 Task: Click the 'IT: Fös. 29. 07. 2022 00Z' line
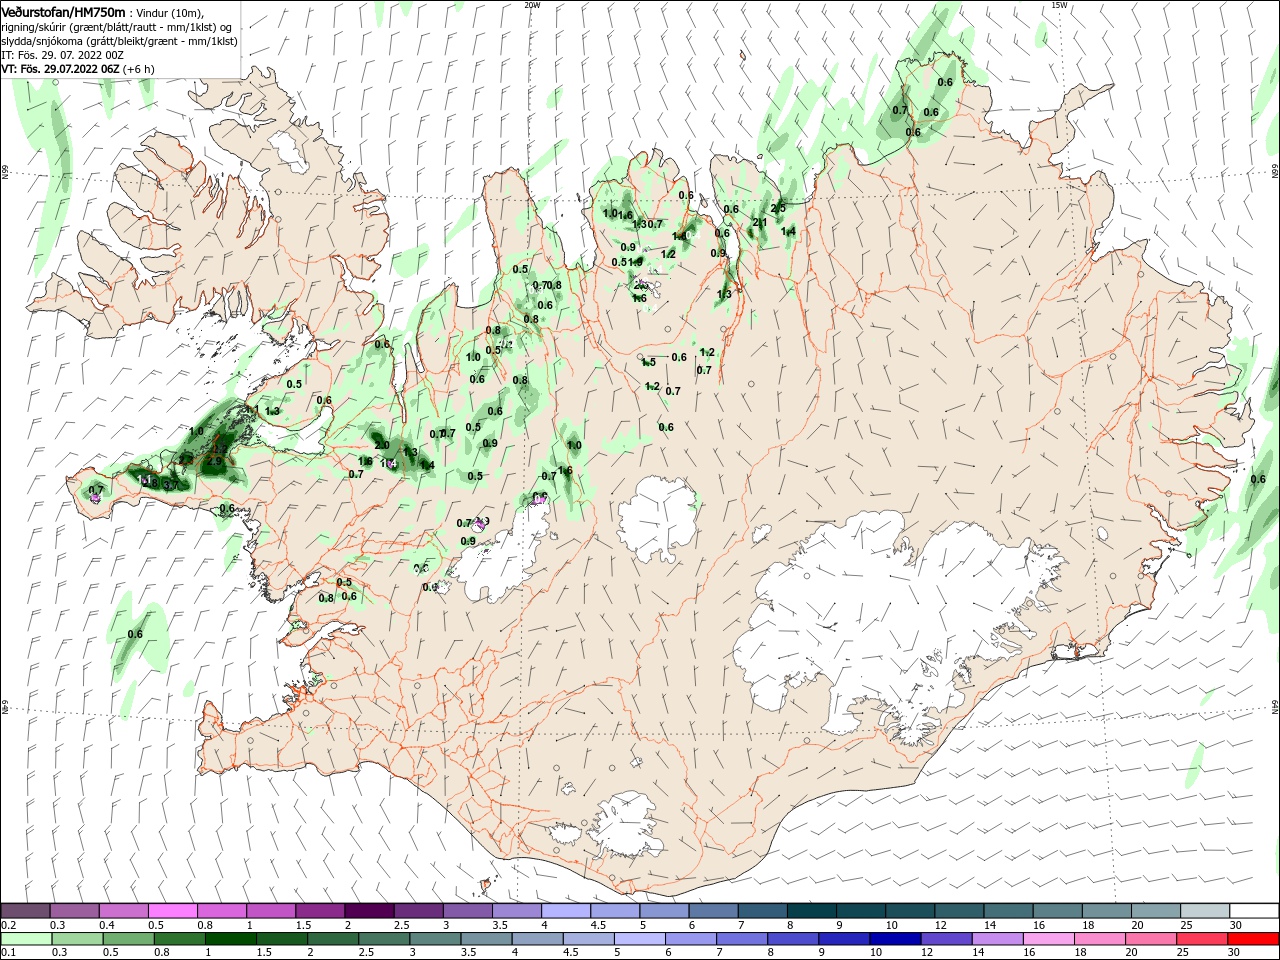pyautogui.click(x=62, y=55)
